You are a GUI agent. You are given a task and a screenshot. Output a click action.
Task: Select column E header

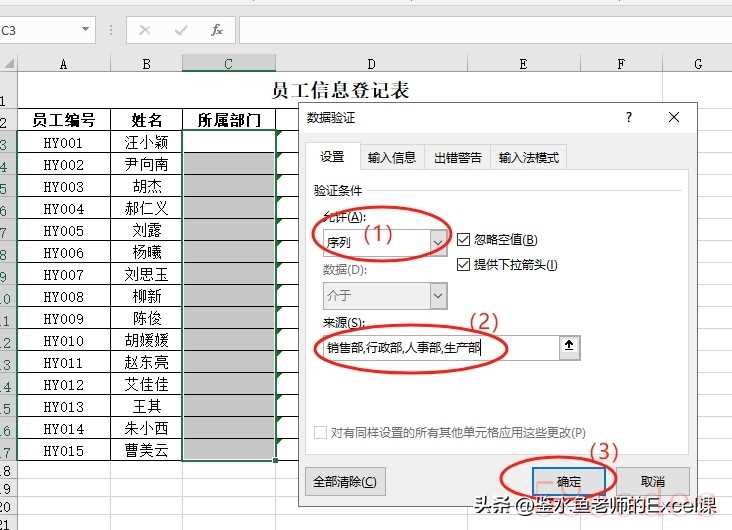point(523,64)
